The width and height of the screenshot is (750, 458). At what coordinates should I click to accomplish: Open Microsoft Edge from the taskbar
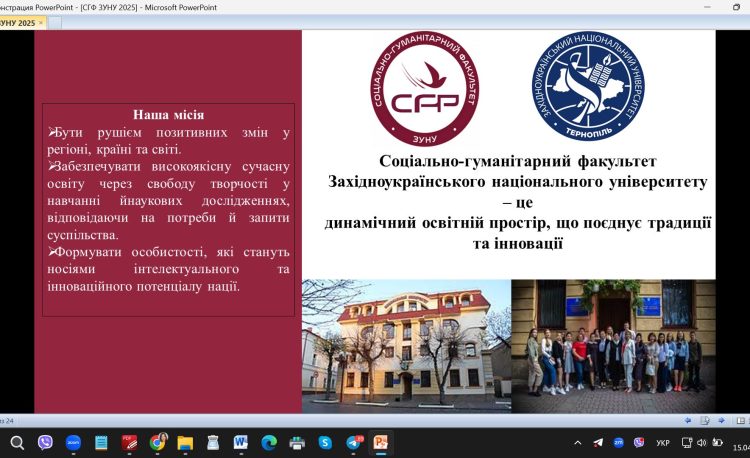click(x=269, y=443)
